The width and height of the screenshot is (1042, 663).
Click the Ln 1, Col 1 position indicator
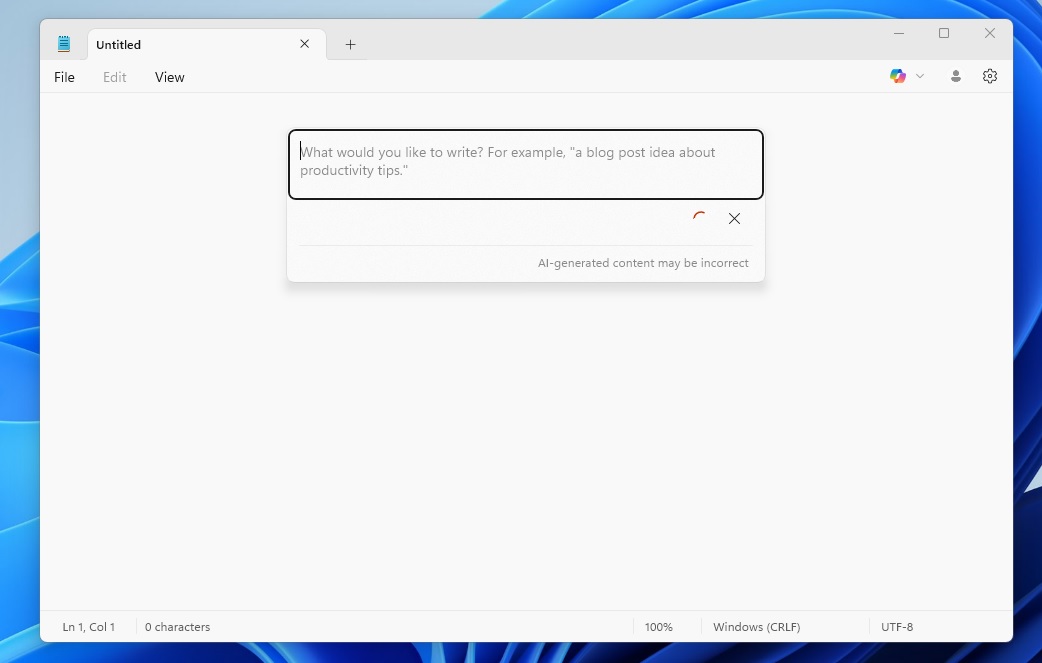pyautogui.click(x=88, y=627)
